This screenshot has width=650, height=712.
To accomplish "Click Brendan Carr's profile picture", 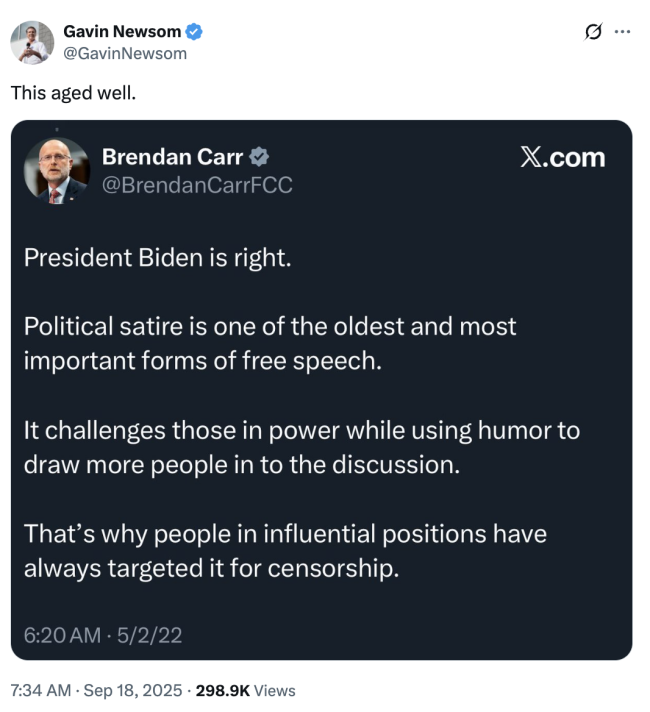I will 57,170.
